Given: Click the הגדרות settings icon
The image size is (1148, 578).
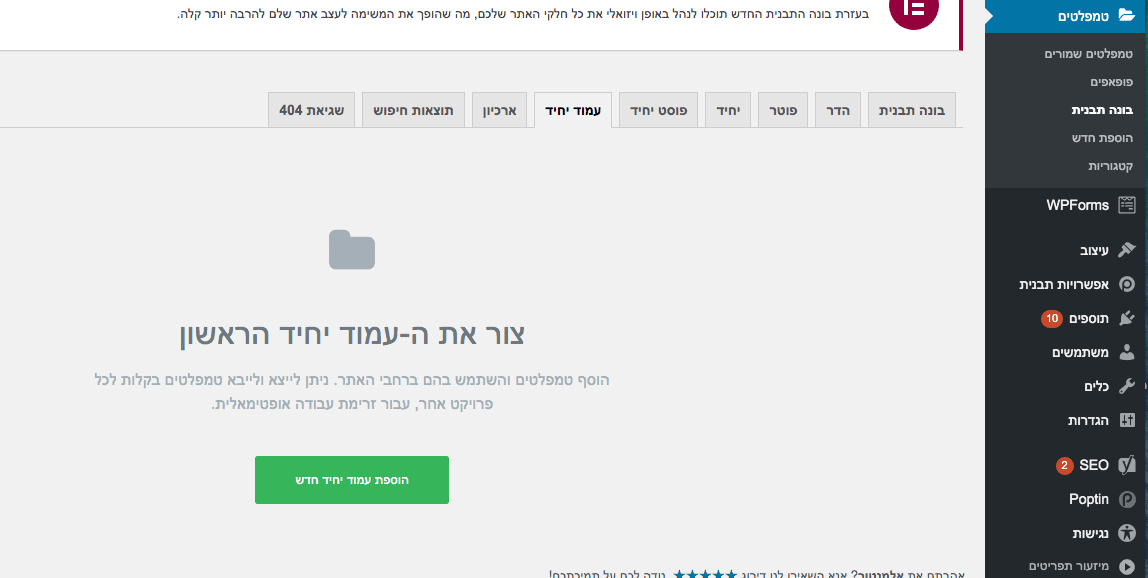Looking at the screenshot, I should pyautogui.click(x=1127, y=420).
